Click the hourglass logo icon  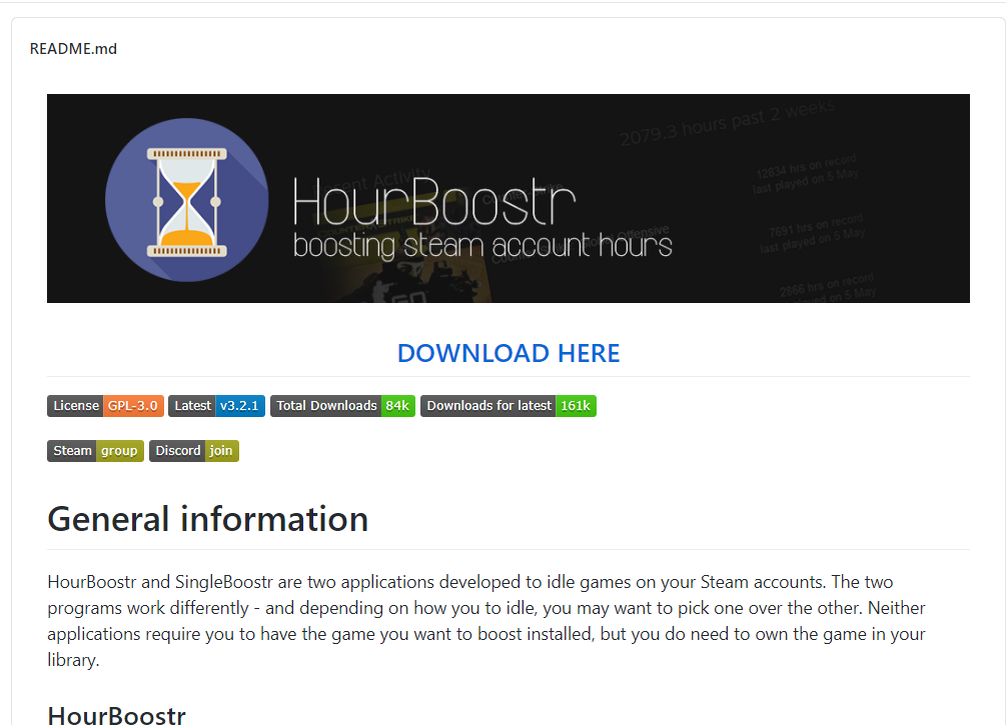coord(187,200)
